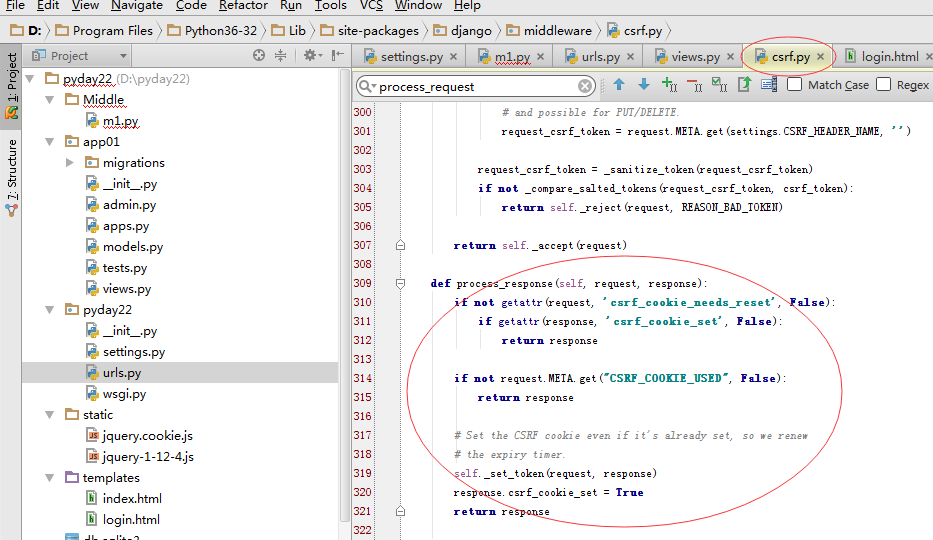
Task: Close the settings.py tab
Action: [x=455, y=57]
